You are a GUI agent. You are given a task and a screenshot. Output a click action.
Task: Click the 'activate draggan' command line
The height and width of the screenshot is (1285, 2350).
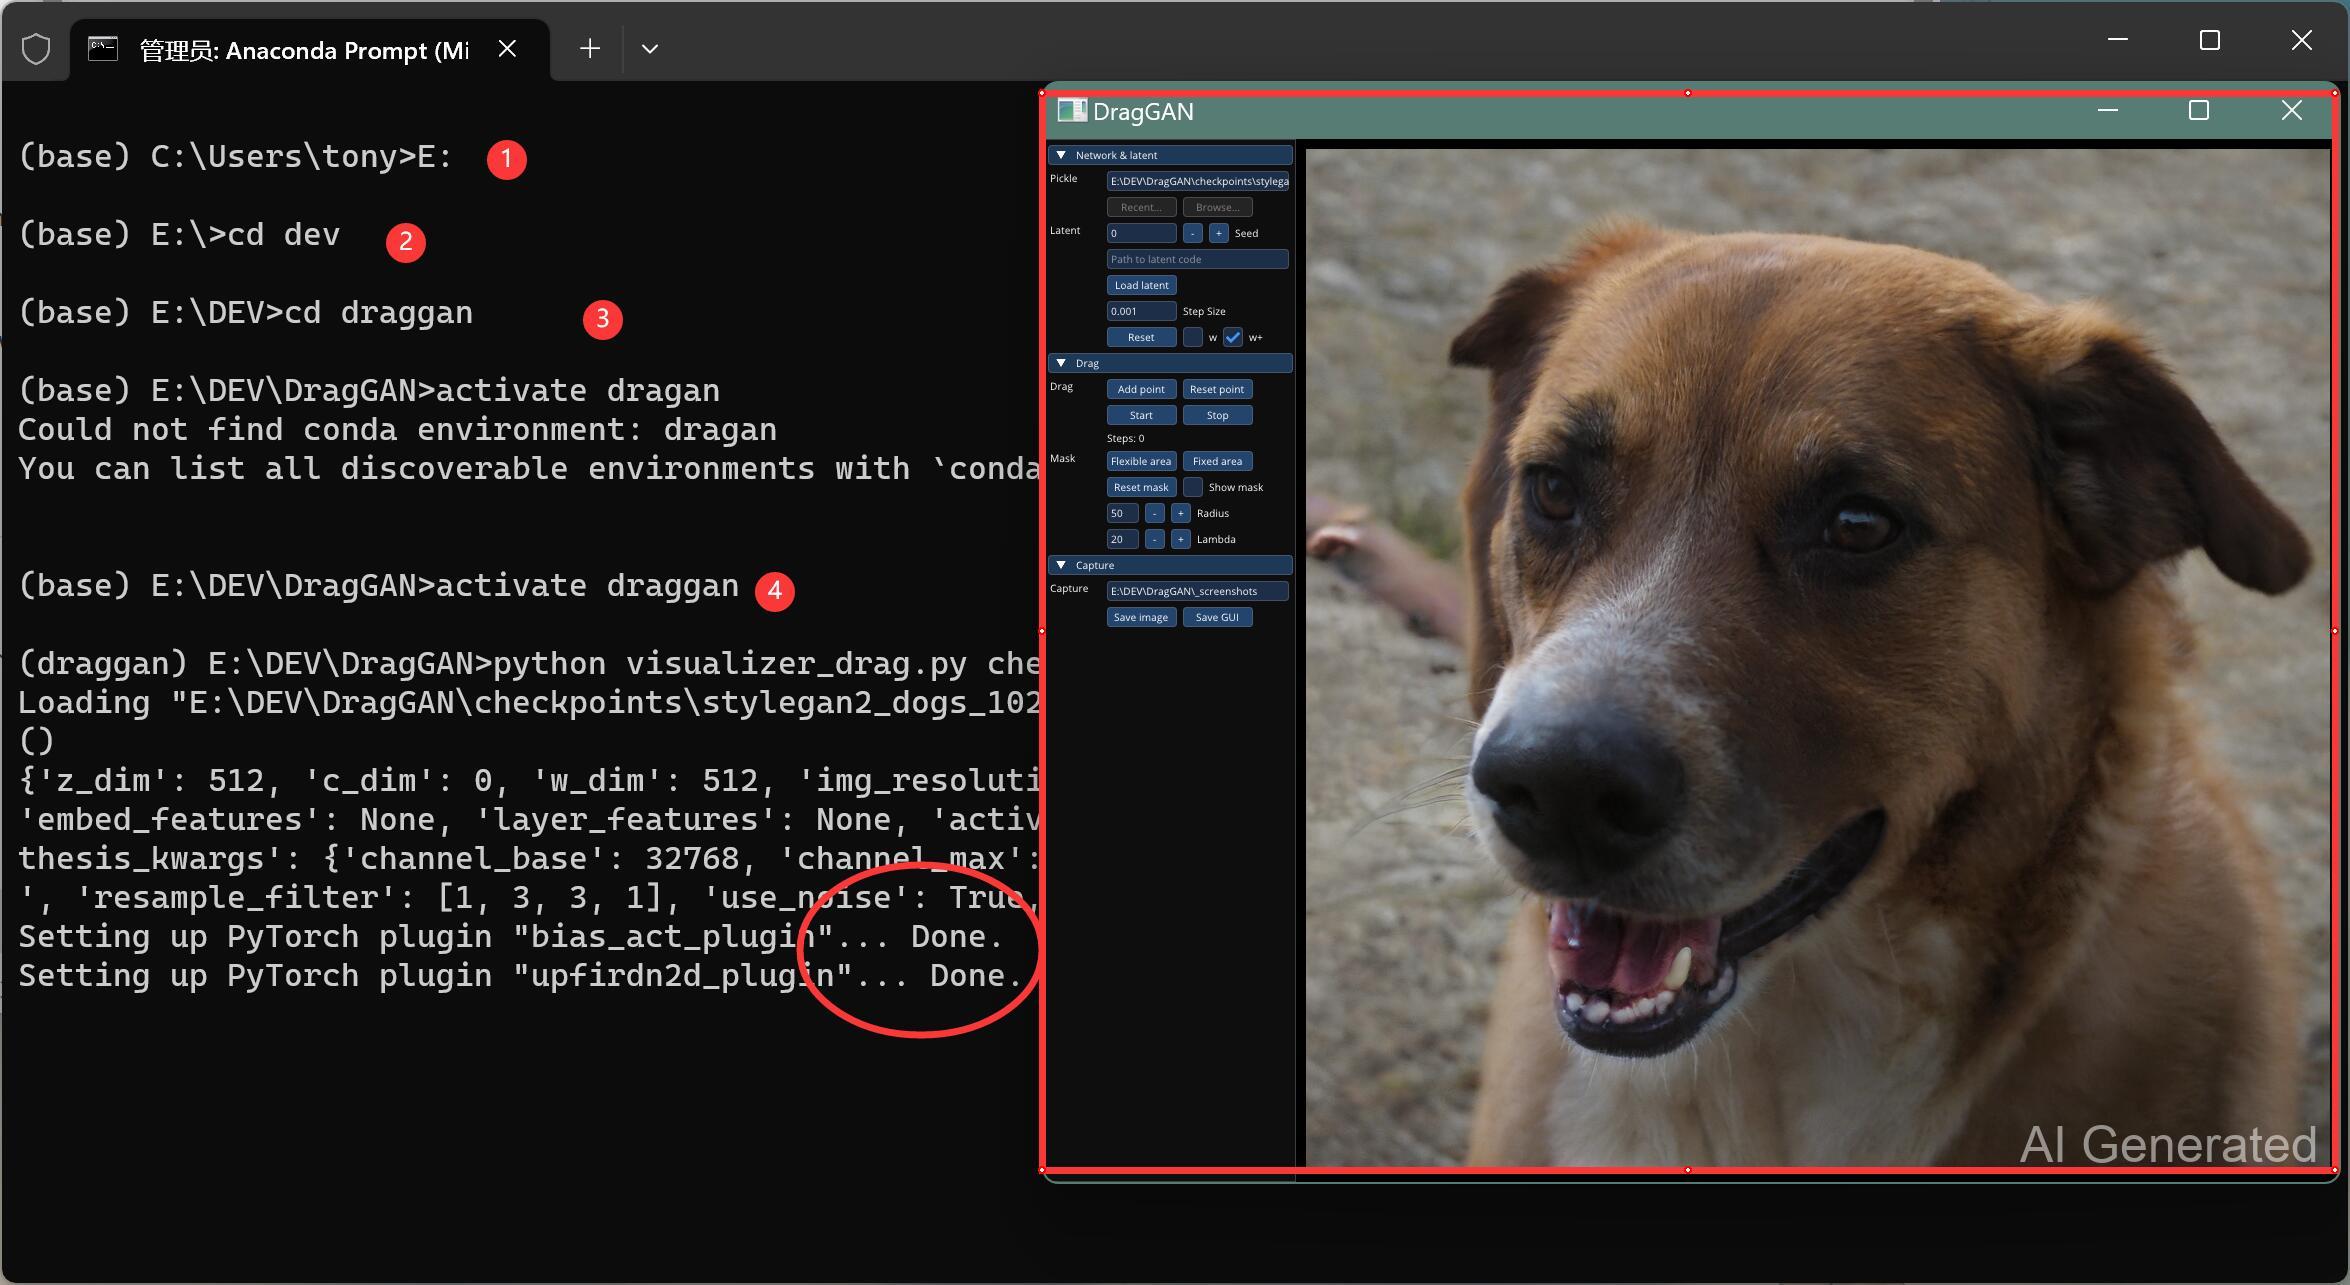(379, 586)
